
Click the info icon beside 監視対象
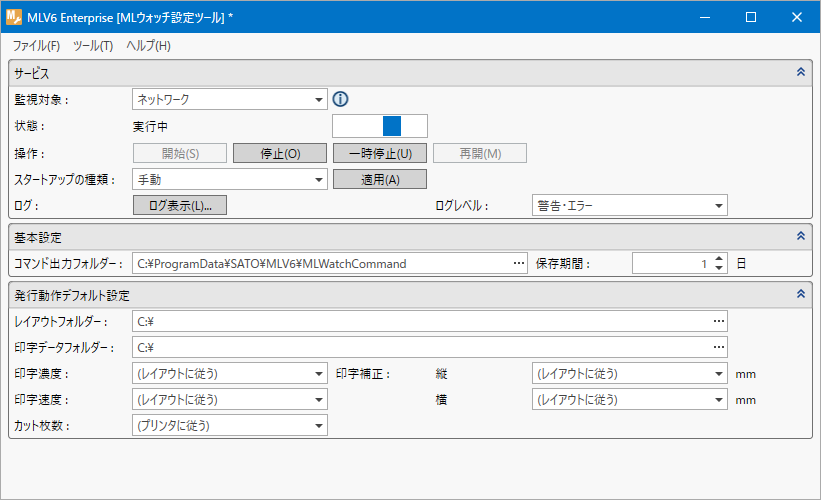click(x=340, y=99)
